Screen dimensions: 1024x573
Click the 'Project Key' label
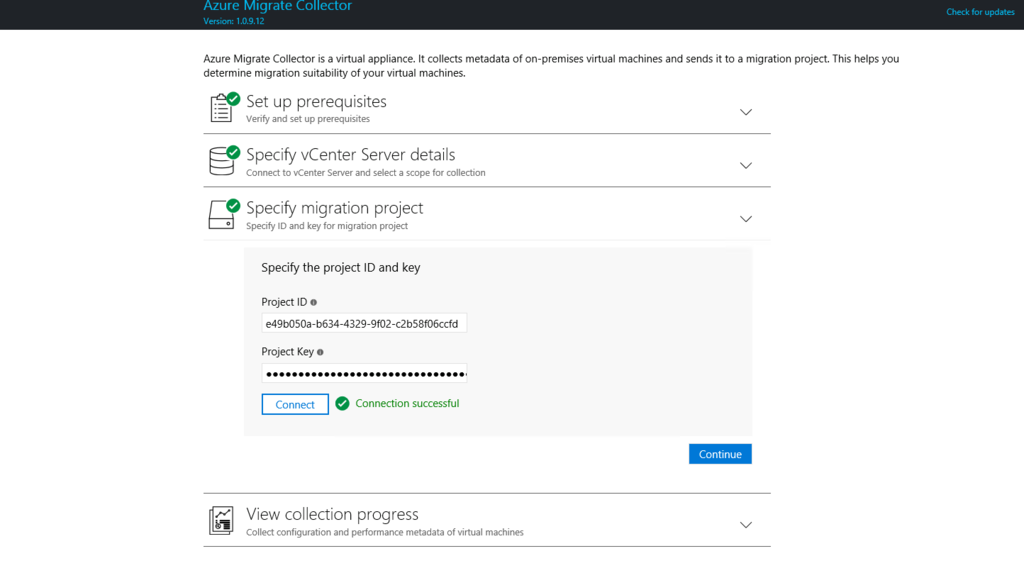tap(287, 352)
